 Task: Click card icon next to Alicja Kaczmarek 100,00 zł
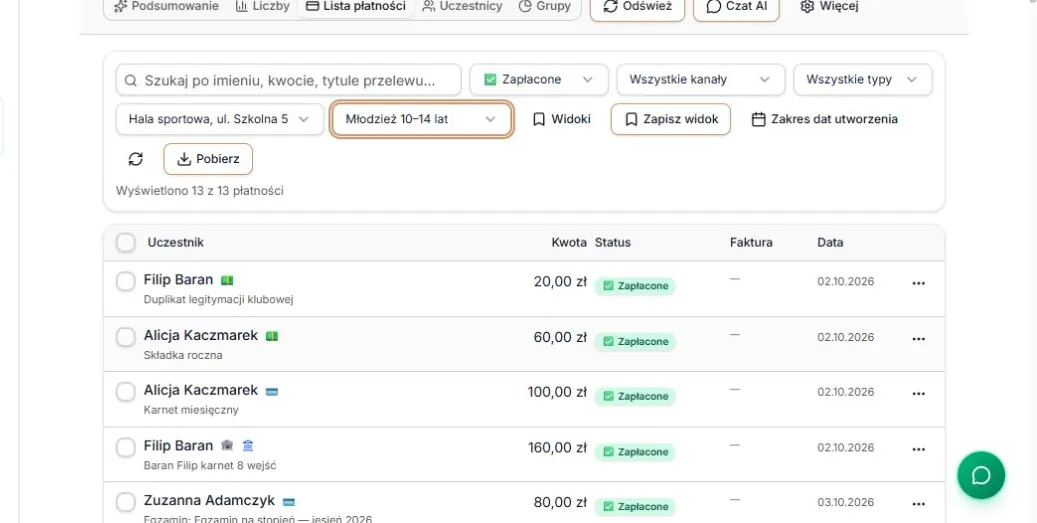click(x=272, y=391)
